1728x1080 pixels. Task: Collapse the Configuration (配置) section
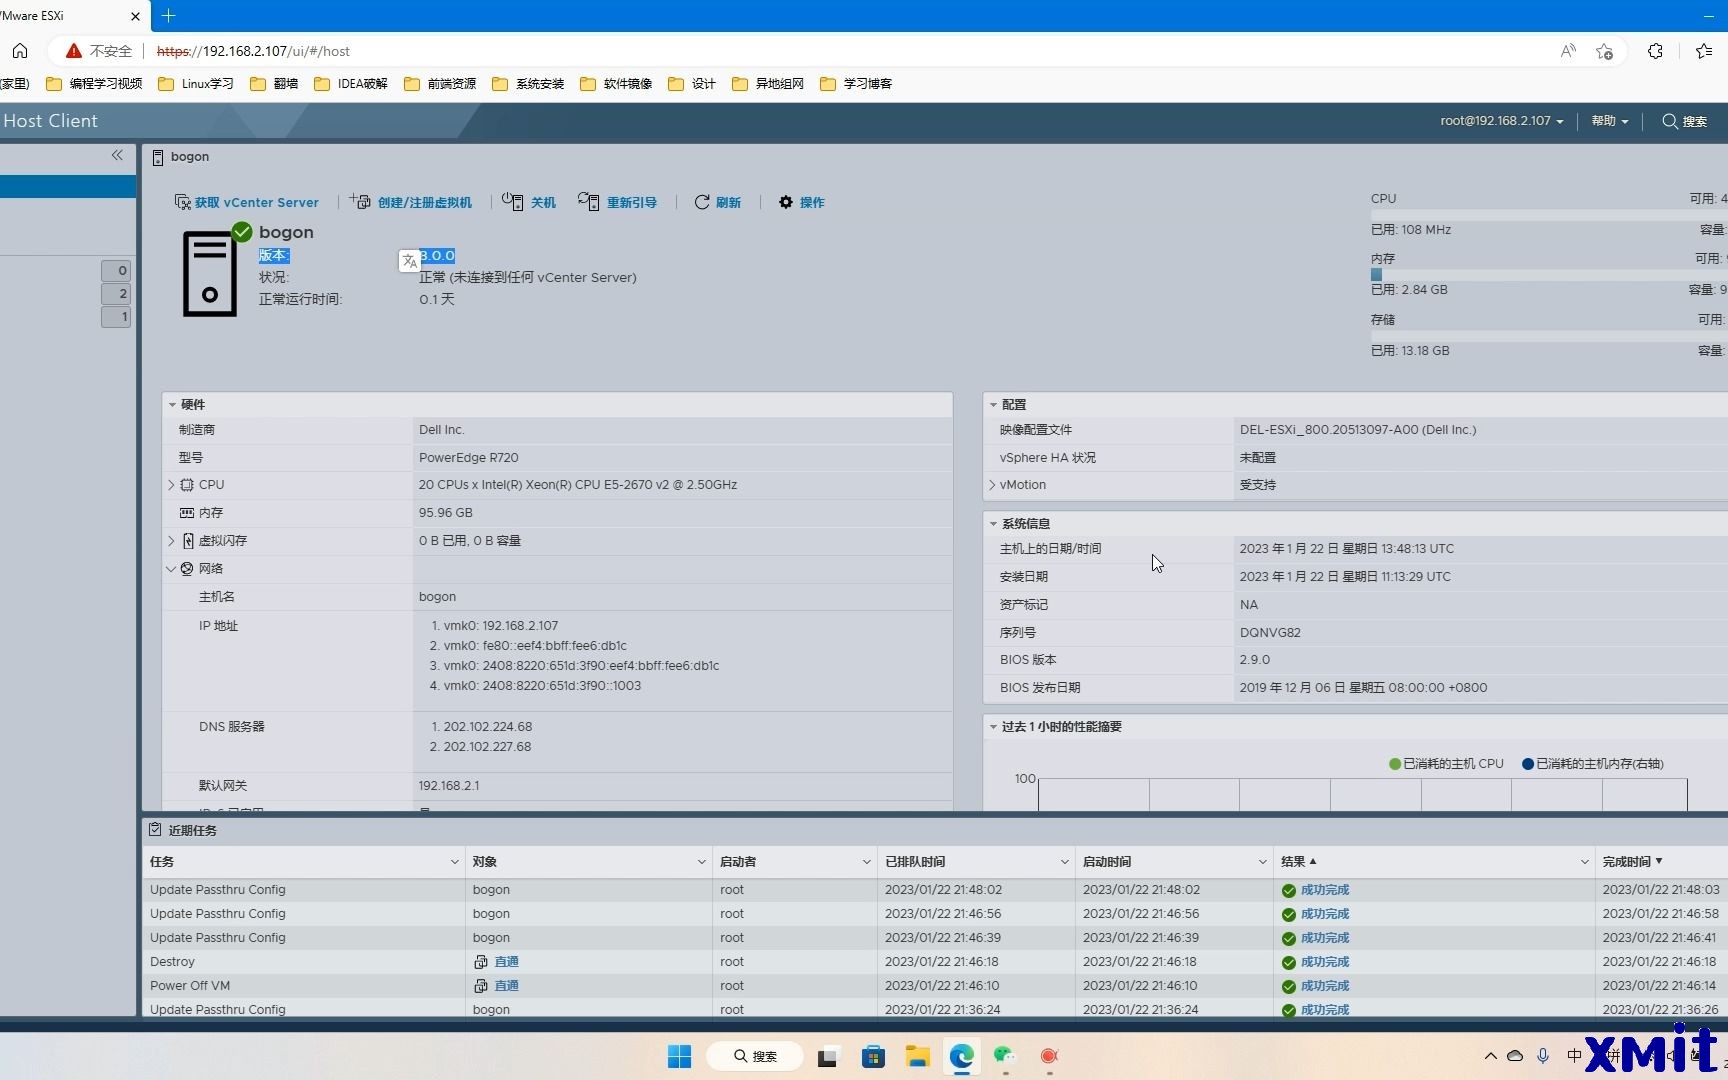[x=993, y=405]
